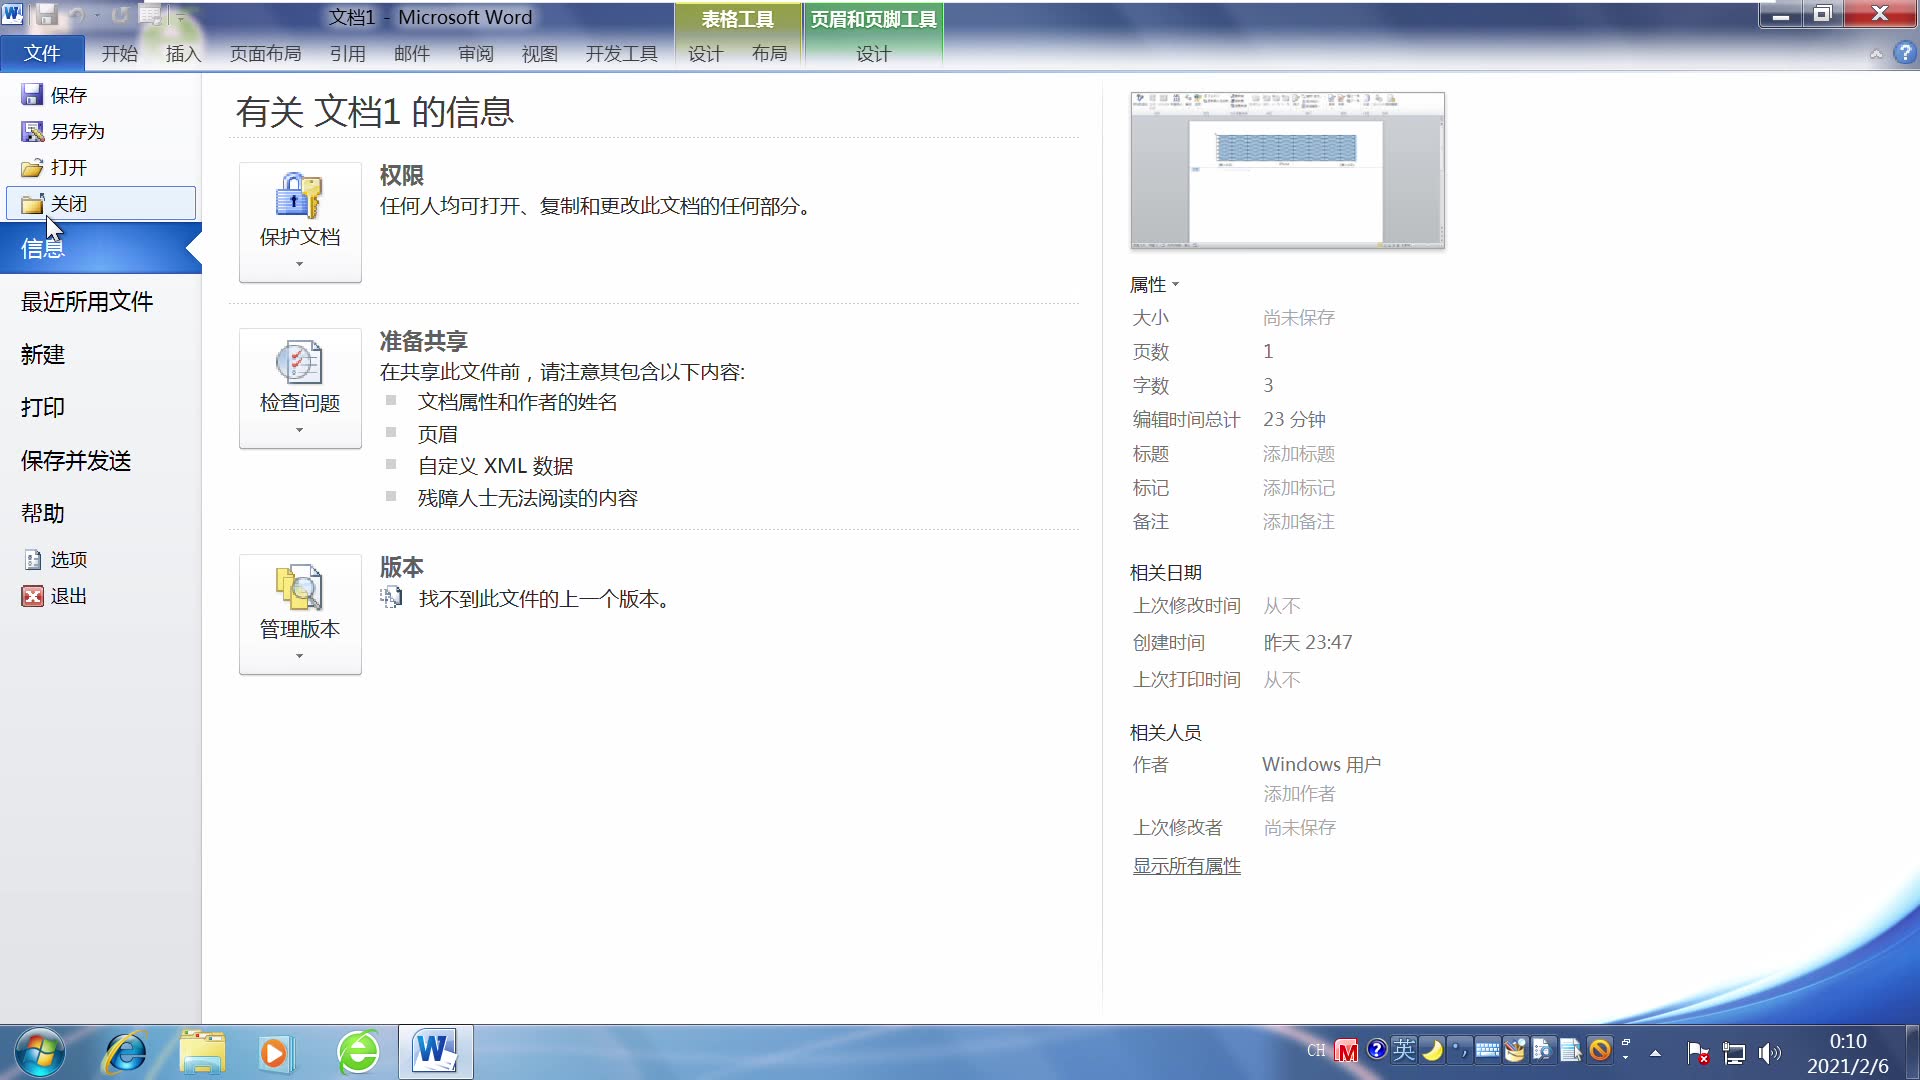Click the Add comments field

[x=1298, y=522]
